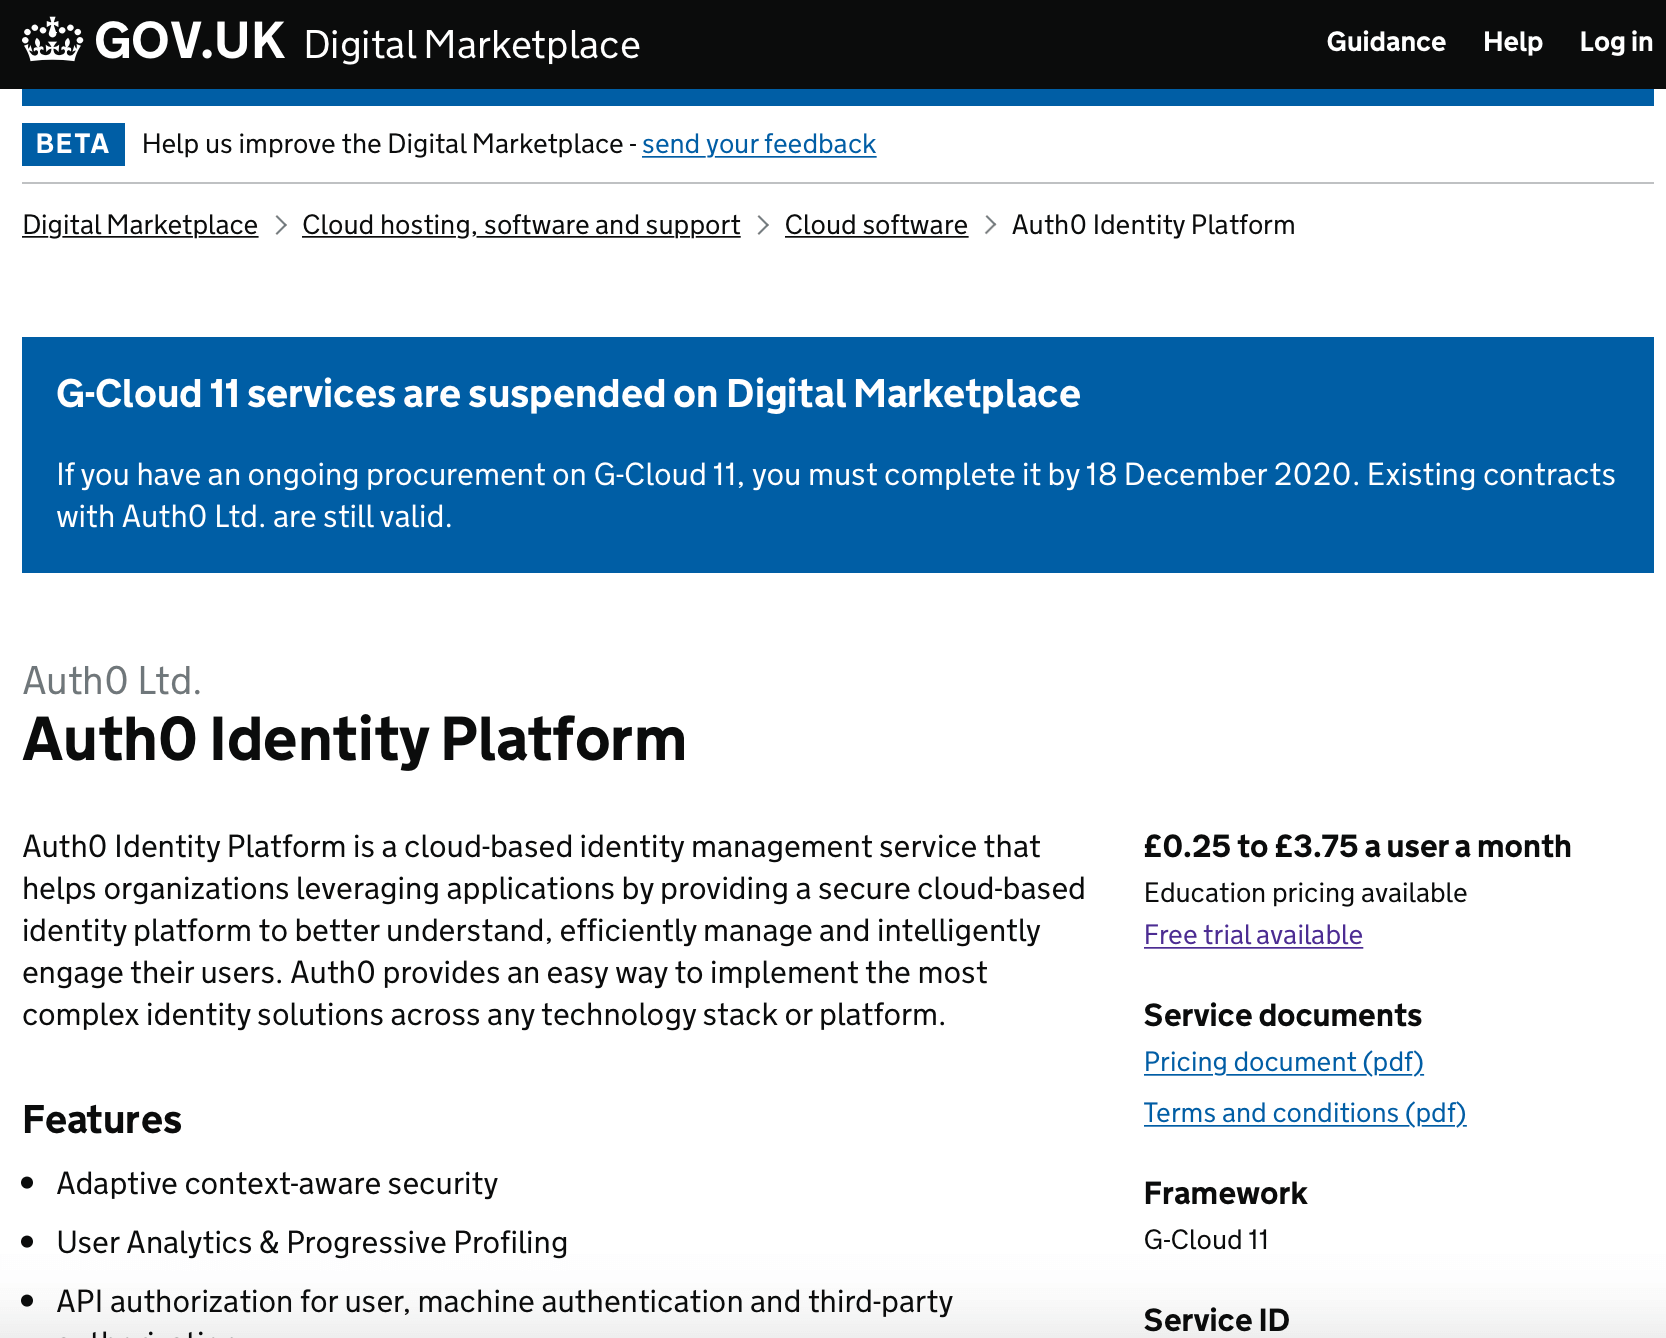Click the BETA phase tag

point(73,144)
